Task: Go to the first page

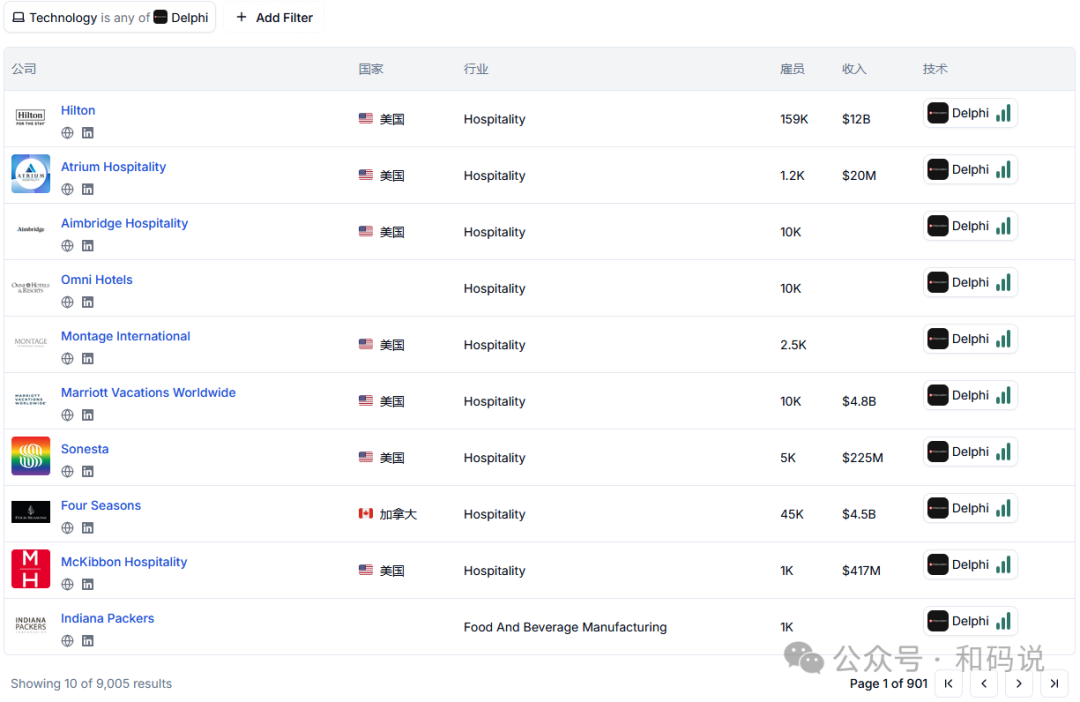Action: coord(948,683)
